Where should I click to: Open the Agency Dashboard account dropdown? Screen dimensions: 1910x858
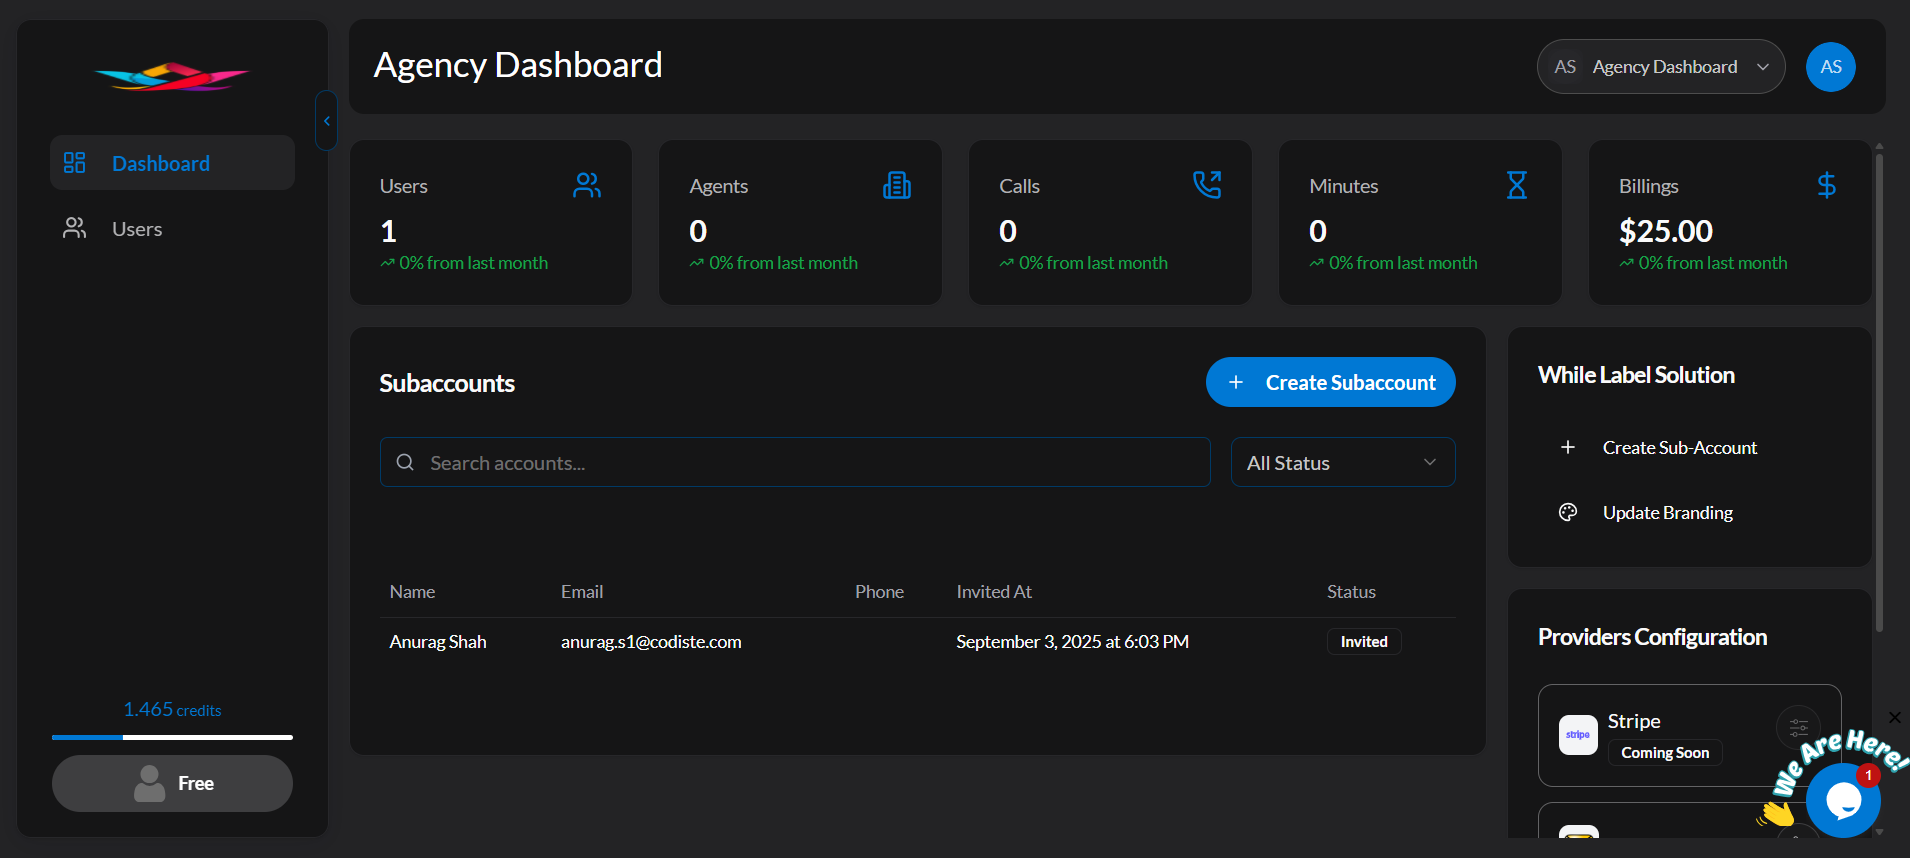coord(1660,67)
